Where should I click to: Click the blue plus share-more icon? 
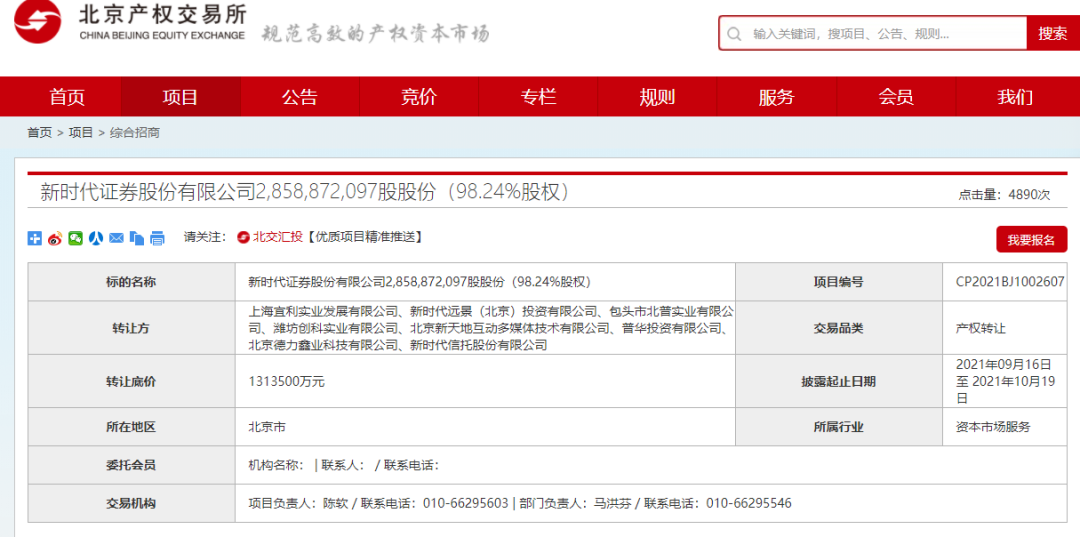click(34, 238)
